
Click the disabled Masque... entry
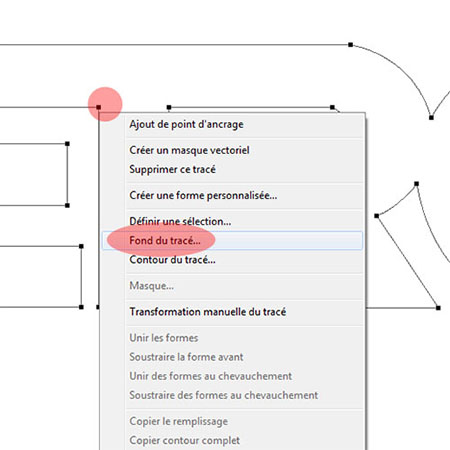pyautogui.click(x=232, y=286)
